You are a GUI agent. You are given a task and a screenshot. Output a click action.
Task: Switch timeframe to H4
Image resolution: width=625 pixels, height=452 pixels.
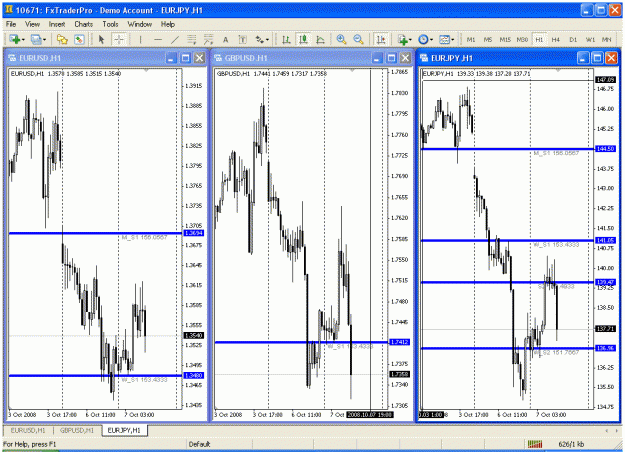click(556, 39)
